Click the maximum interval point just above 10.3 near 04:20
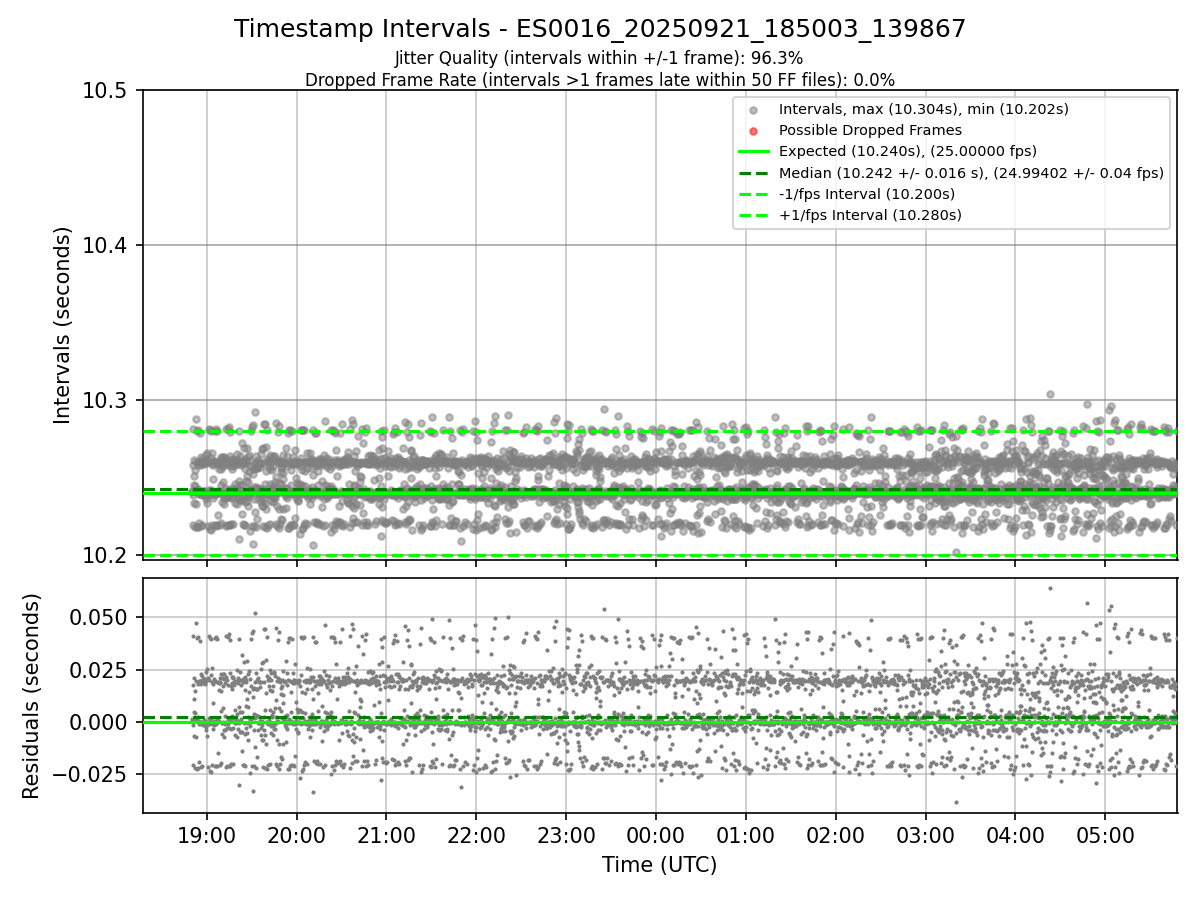1200x900 pixels. (x=1050, y=394)
